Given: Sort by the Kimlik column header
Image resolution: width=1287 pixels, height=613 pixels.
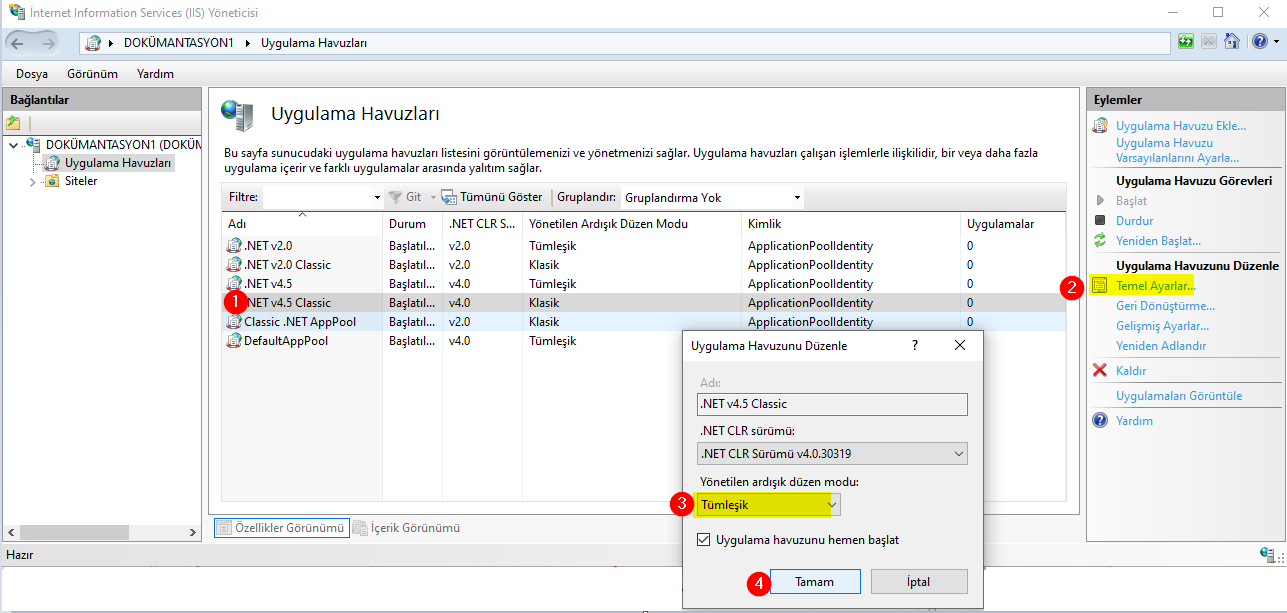Looking at the screenshot, I should click(851, 224).
